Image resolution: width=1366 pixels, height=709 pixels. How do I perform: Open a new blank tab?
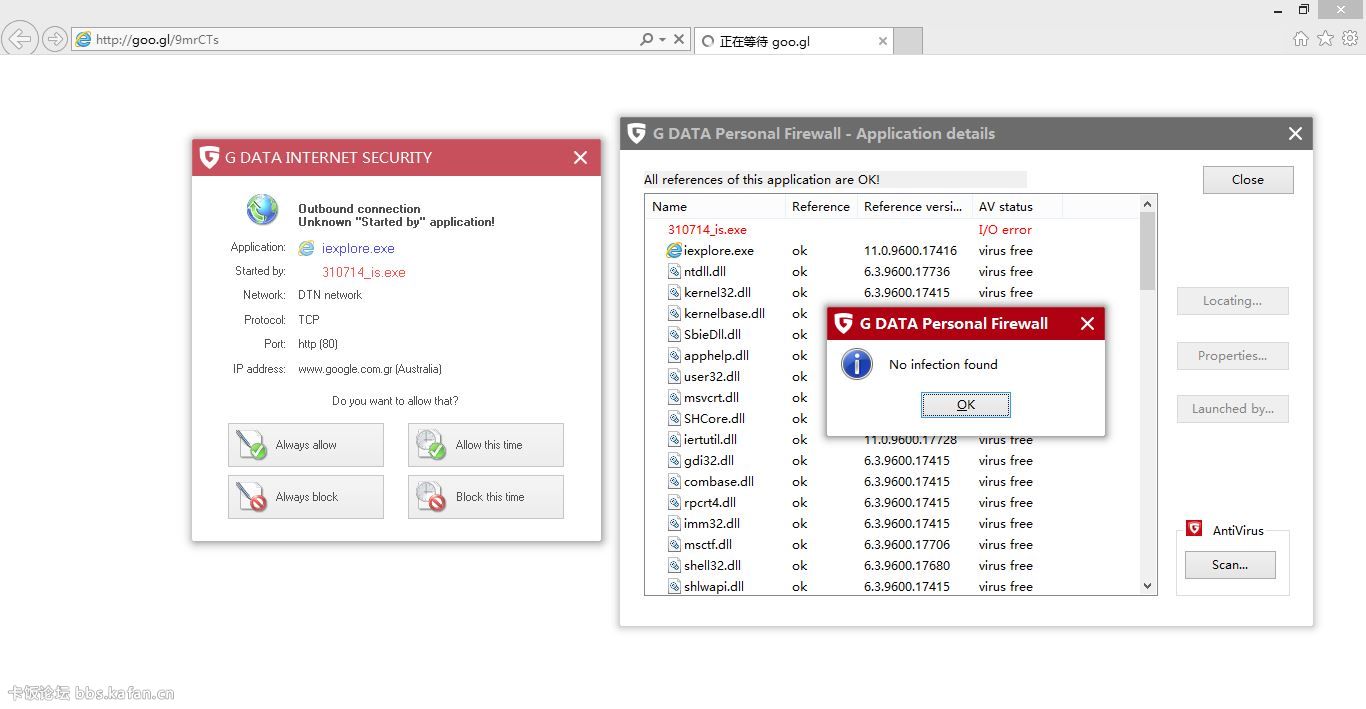pos(907,41)
